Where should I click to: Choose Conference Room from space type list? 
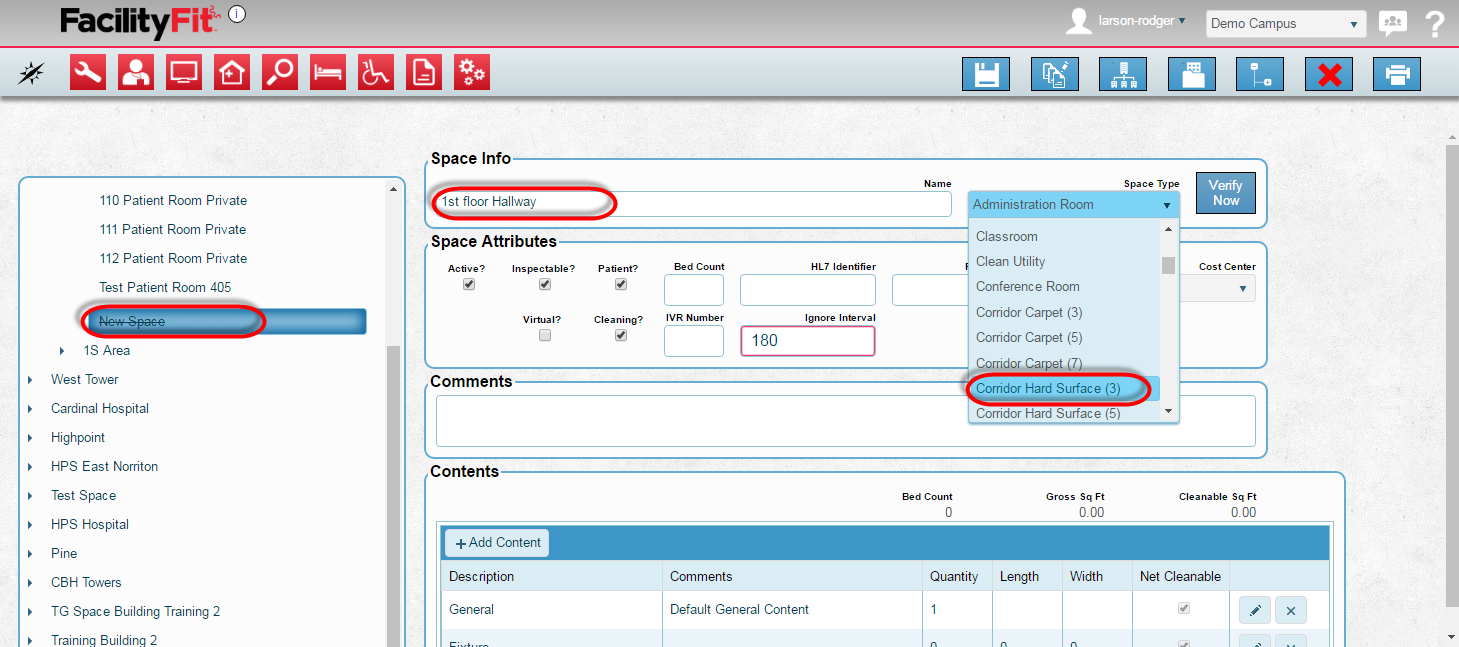(x=1027, y=286)
